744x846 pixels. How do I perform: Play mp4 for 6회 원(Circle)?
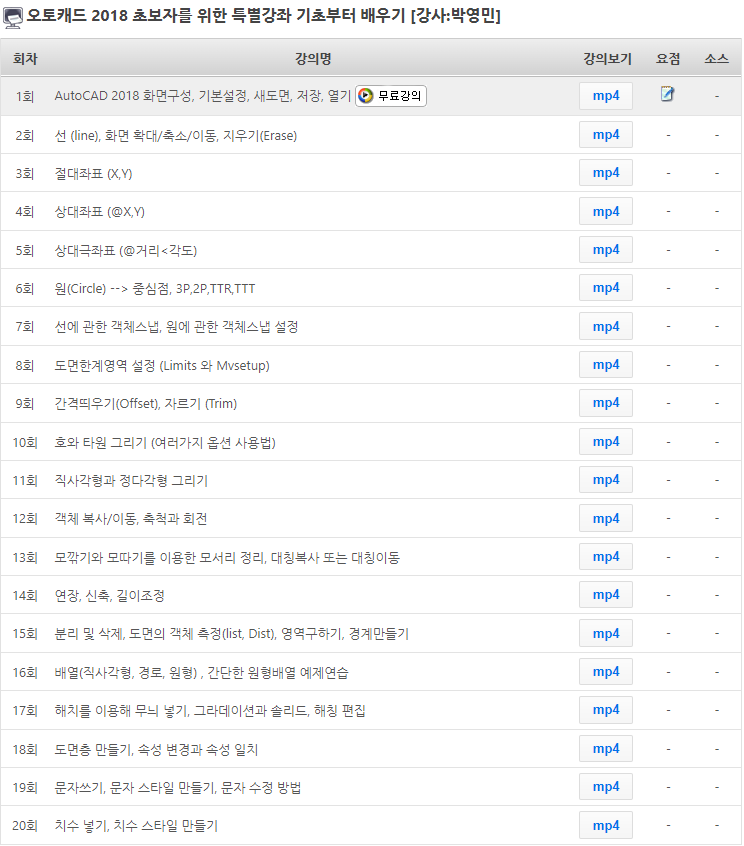606,288
